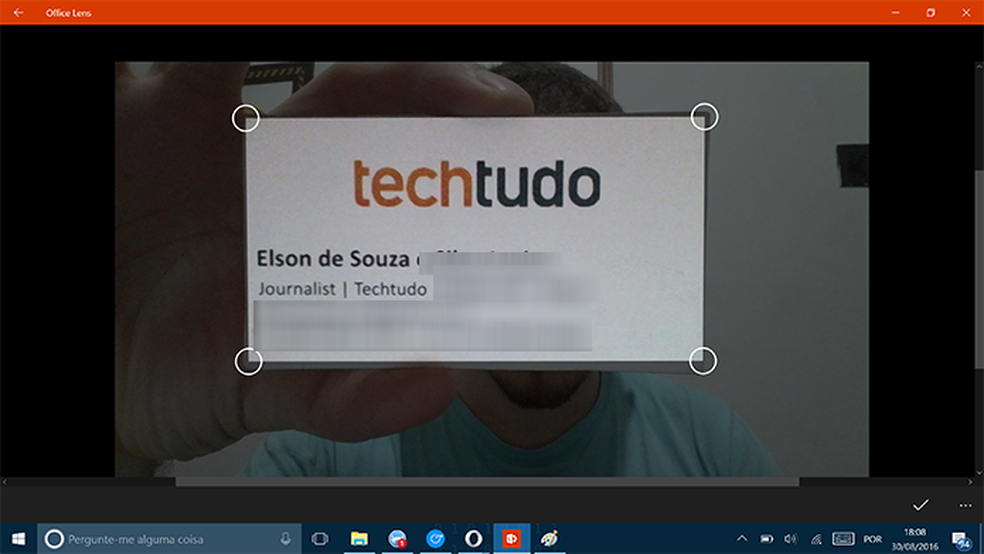Viewport: 984px width, 554px height.
Task: Open Opera browser from the taskbar
Action: (x=473, y=539)
